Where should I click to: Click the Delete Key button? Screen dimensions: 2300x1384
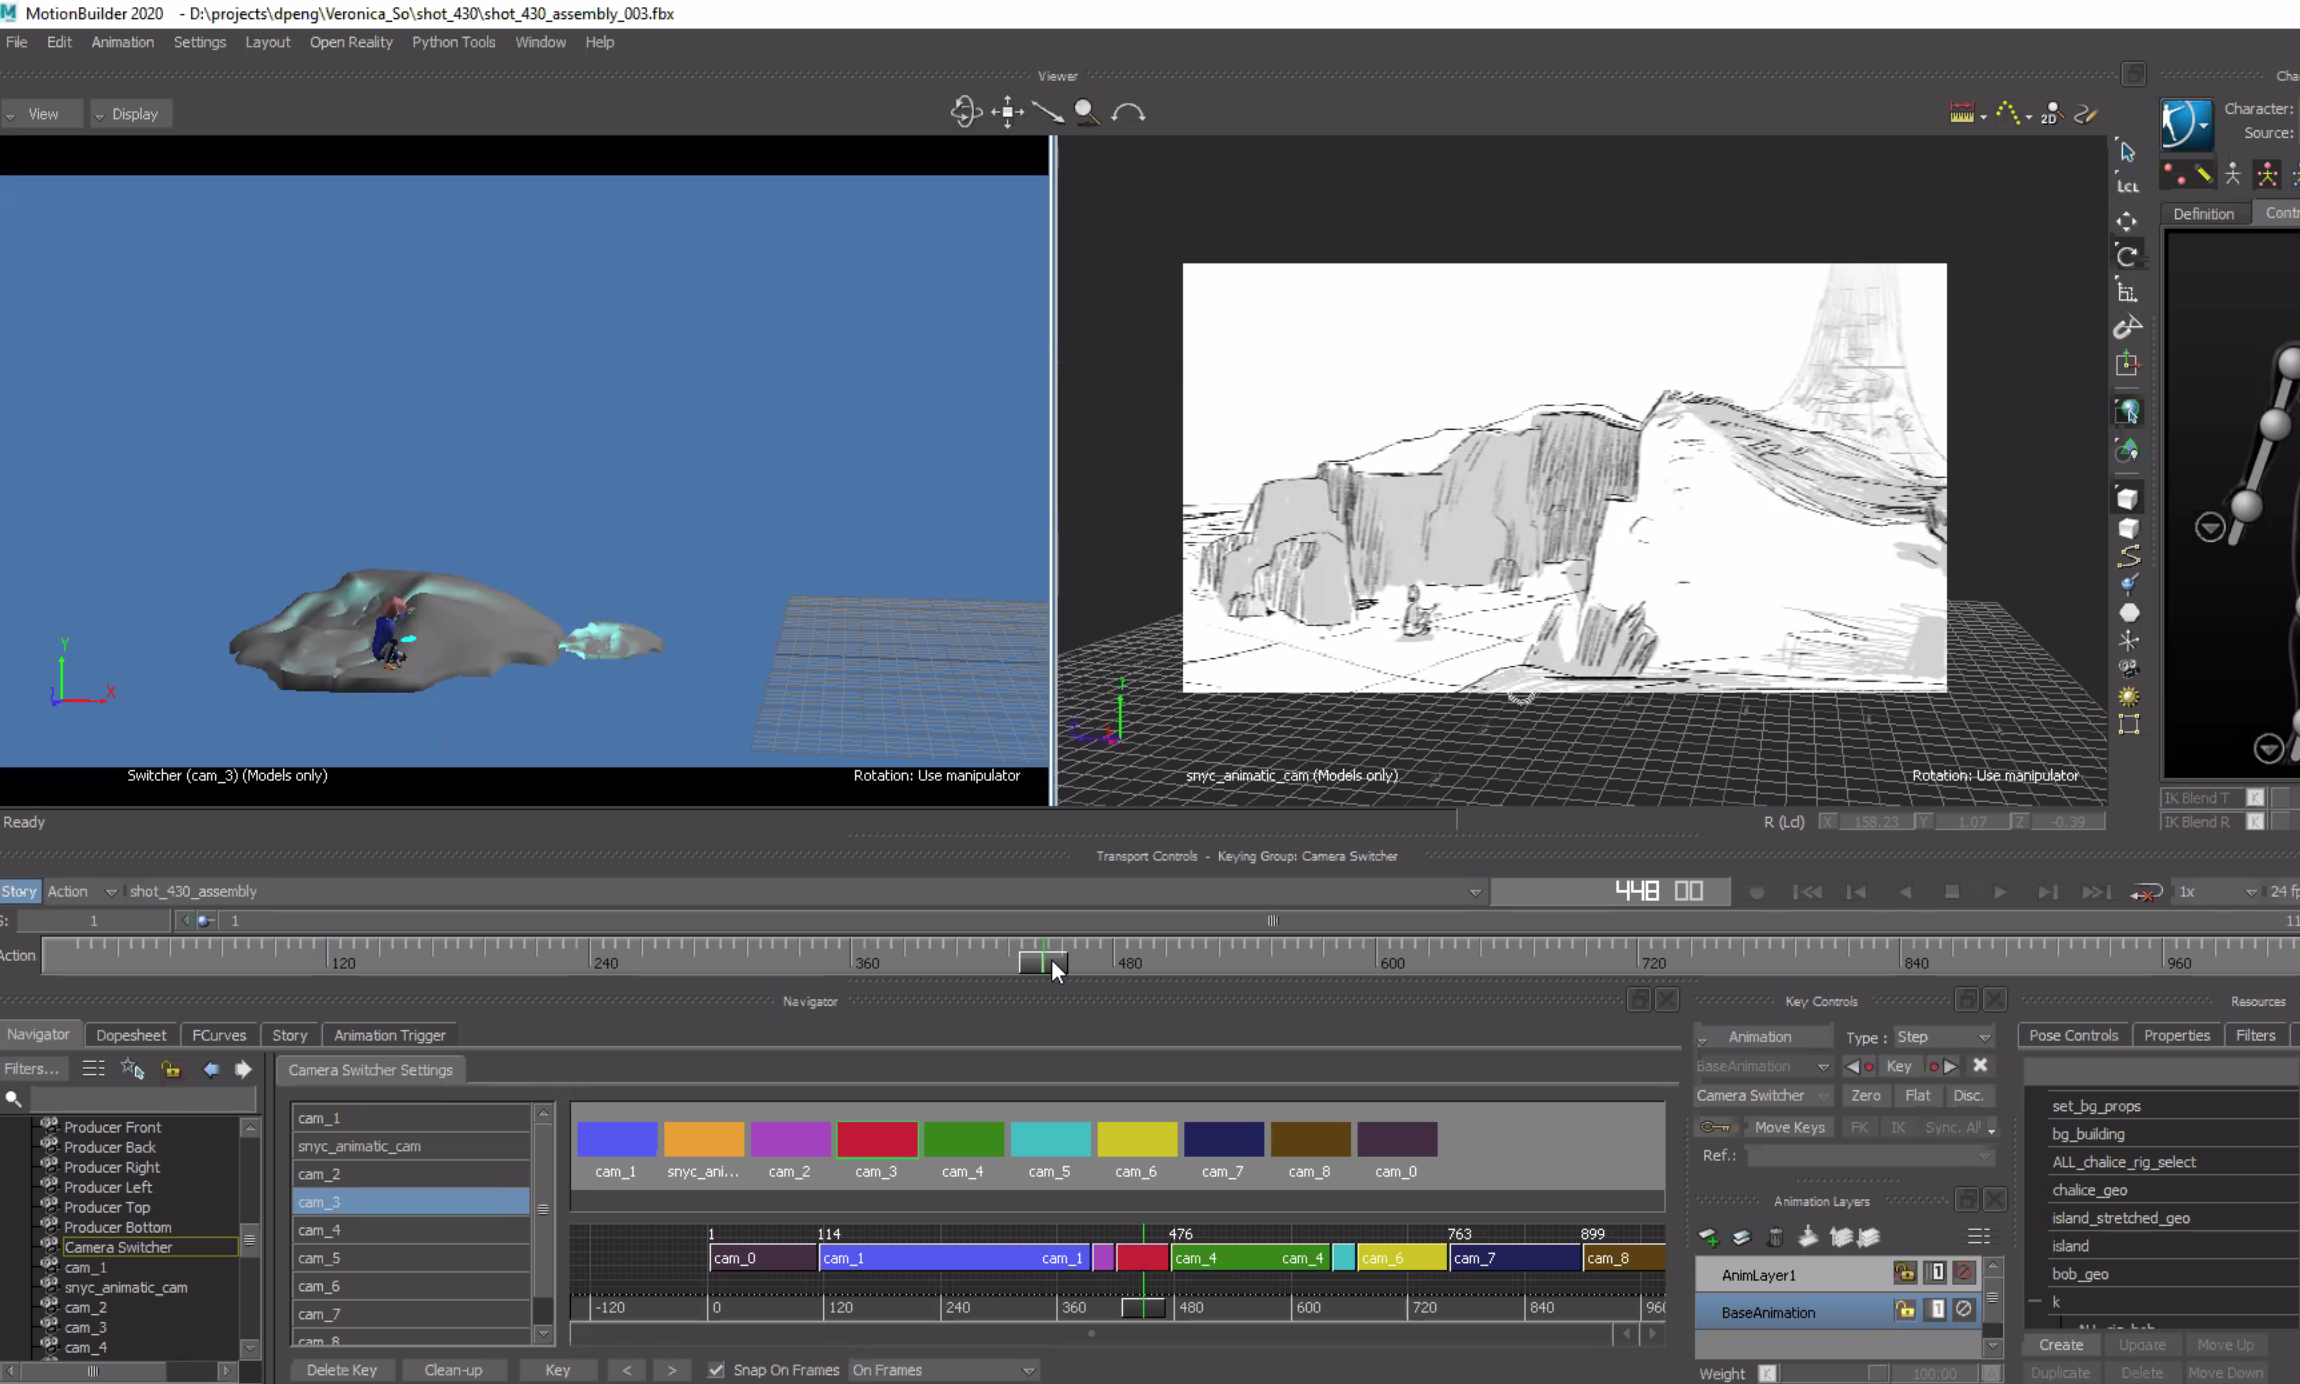pos(342,1370)
